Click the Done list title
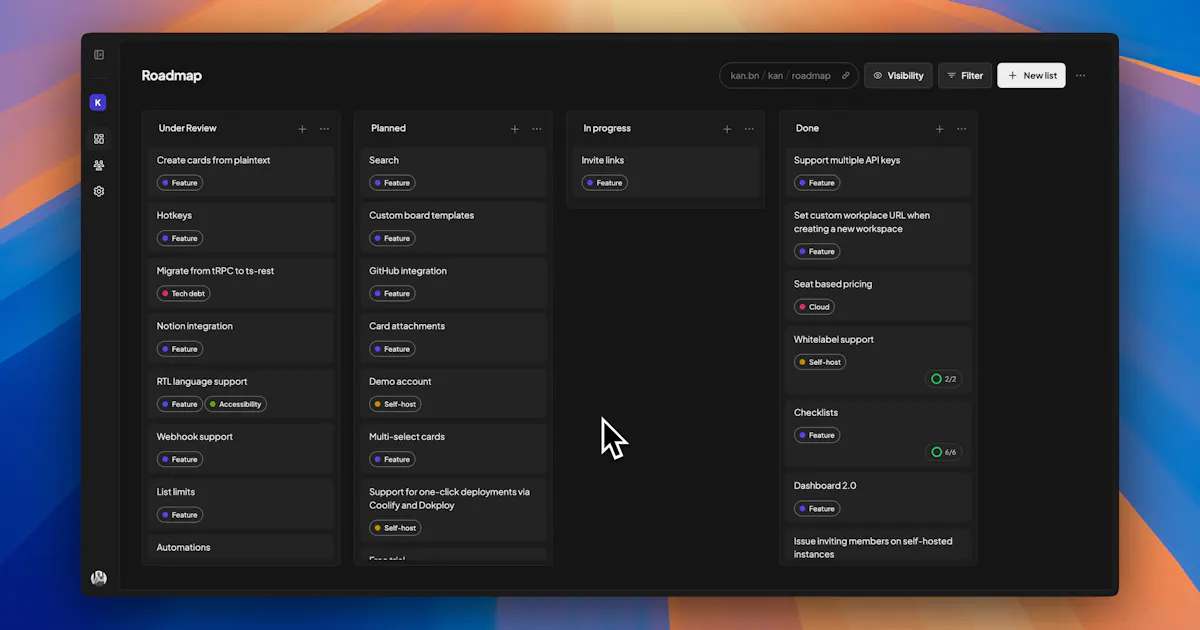Image resolution: width=1200 pixels, height=630 pixels. [x=807, y=129]
